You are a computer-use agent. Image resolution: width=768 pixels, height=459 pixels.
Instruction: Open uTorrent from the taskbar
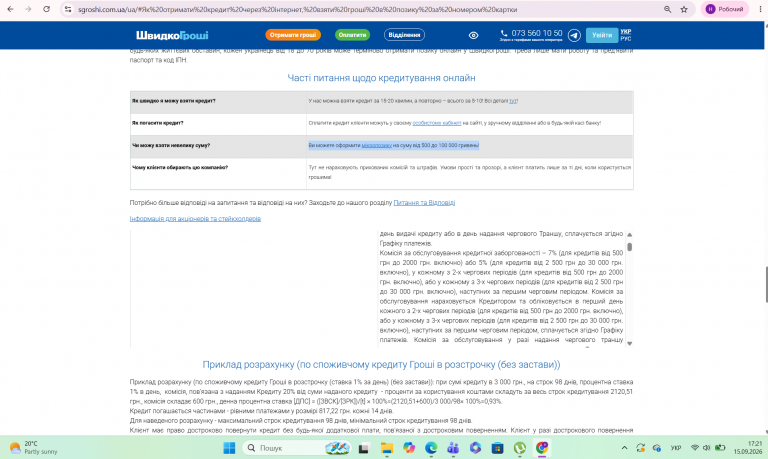(x=520, y=448)
